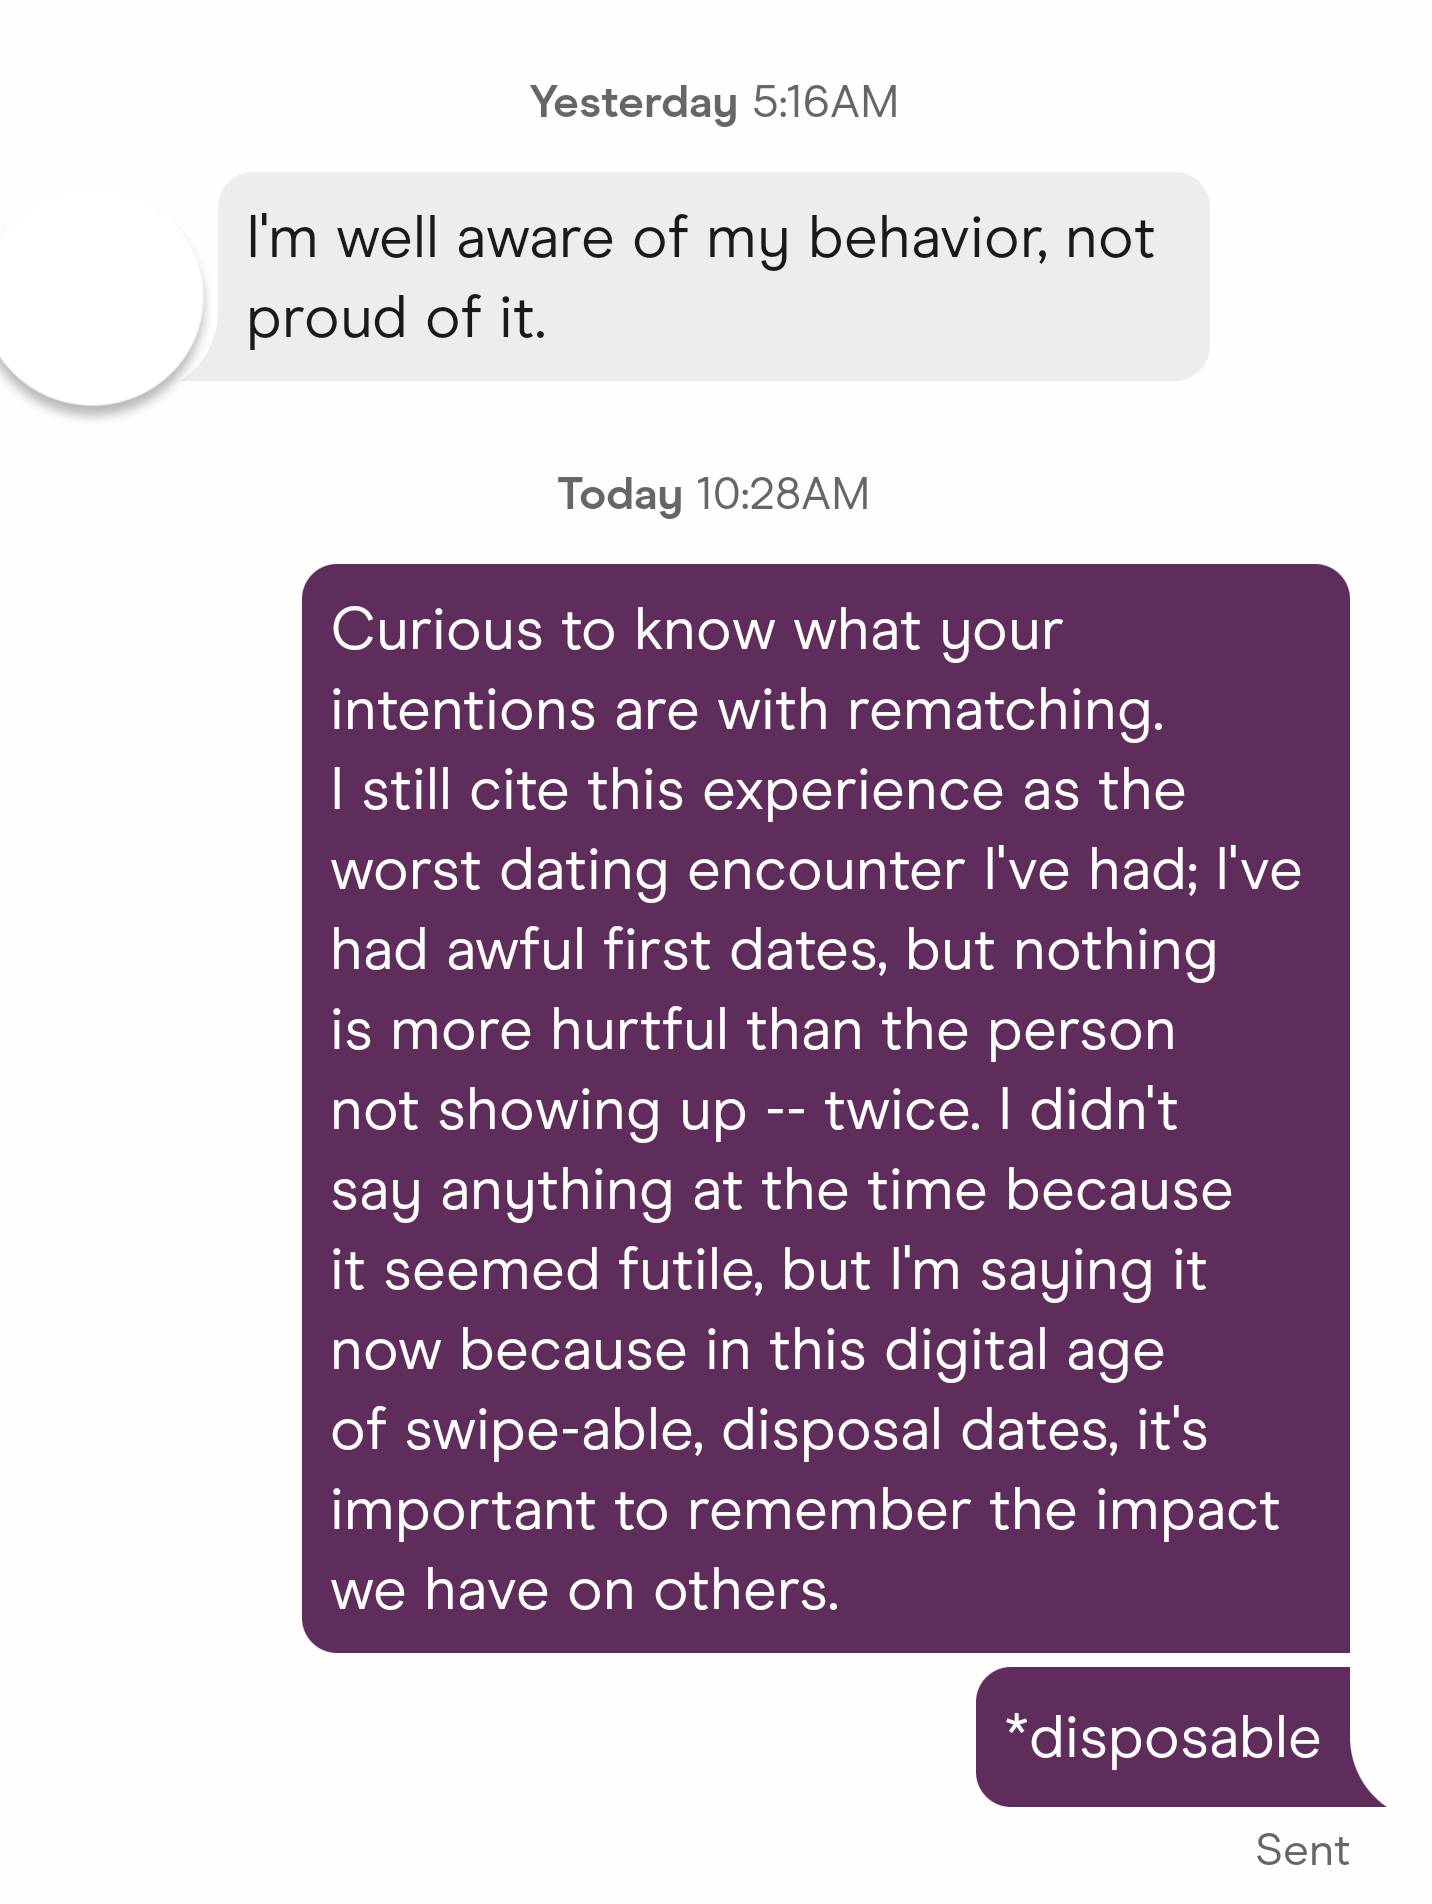1432x1904 pixels.
Task: Click the 'Today 10:28AM' timestamp
Action: pos(714,494)
